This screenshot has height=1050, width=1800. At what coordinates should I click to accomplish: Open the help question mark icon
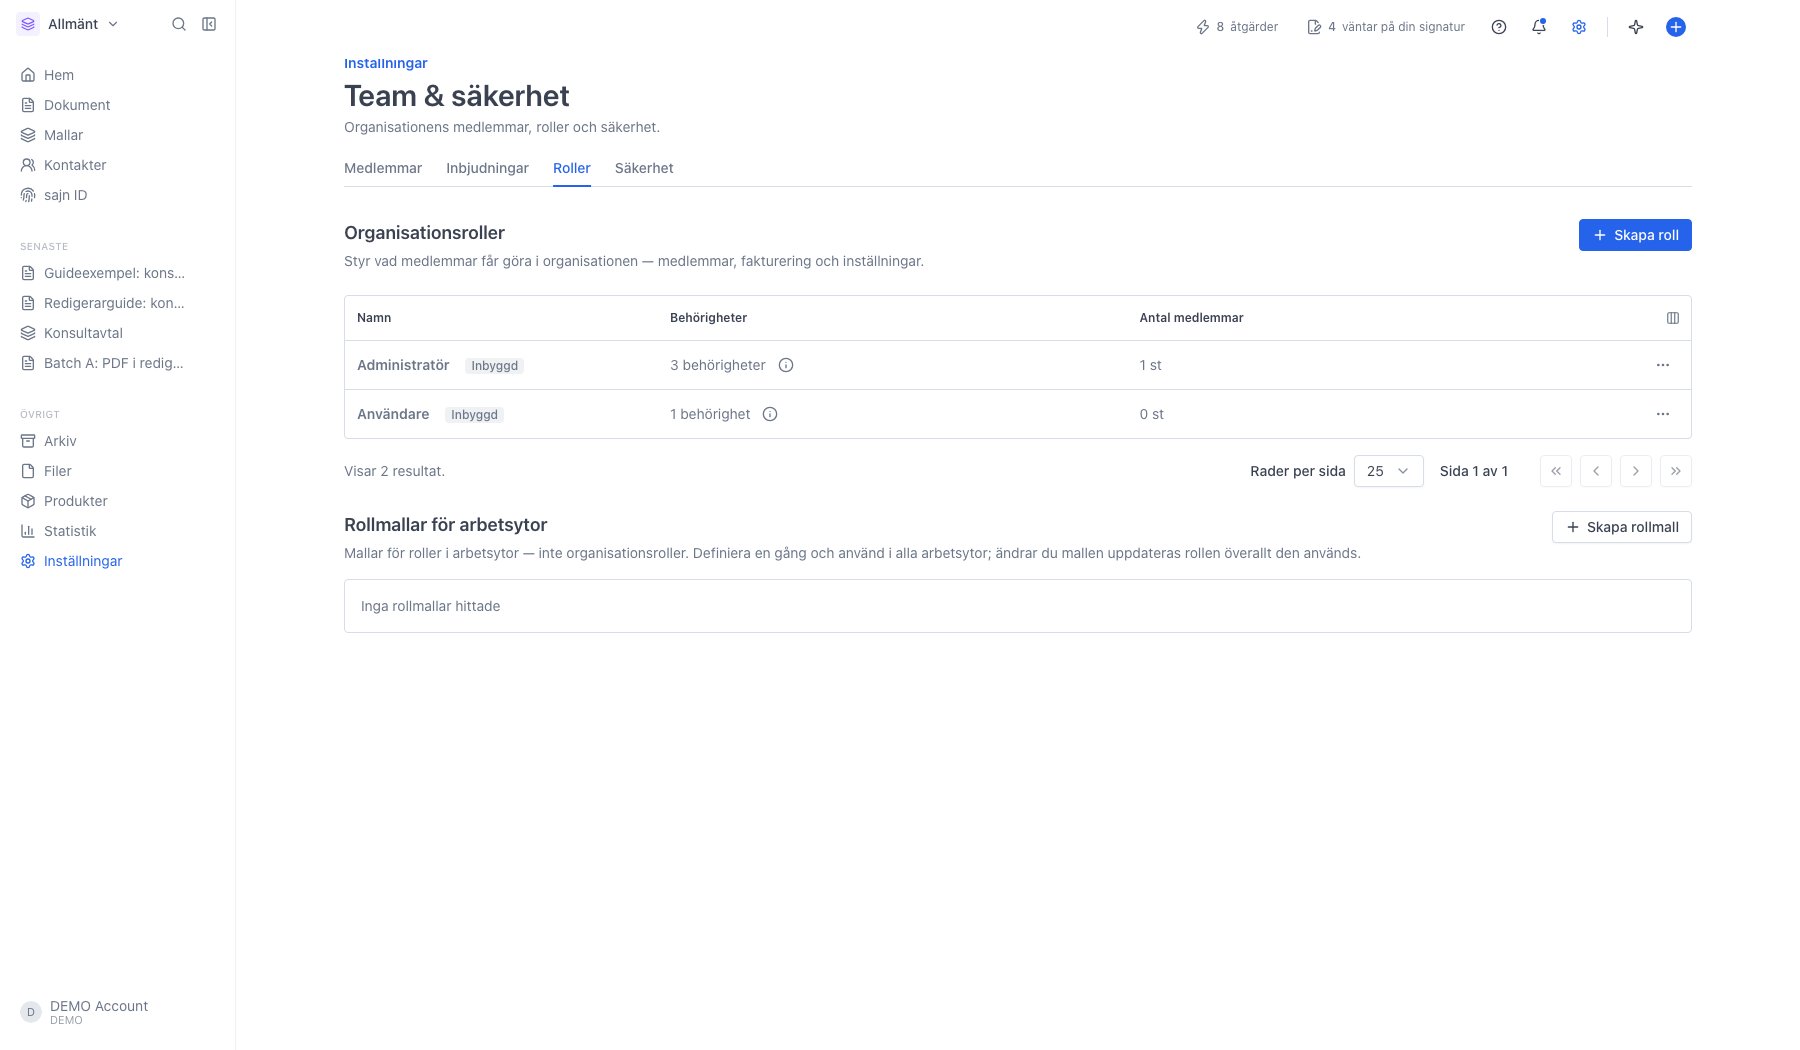[1499, 27]
